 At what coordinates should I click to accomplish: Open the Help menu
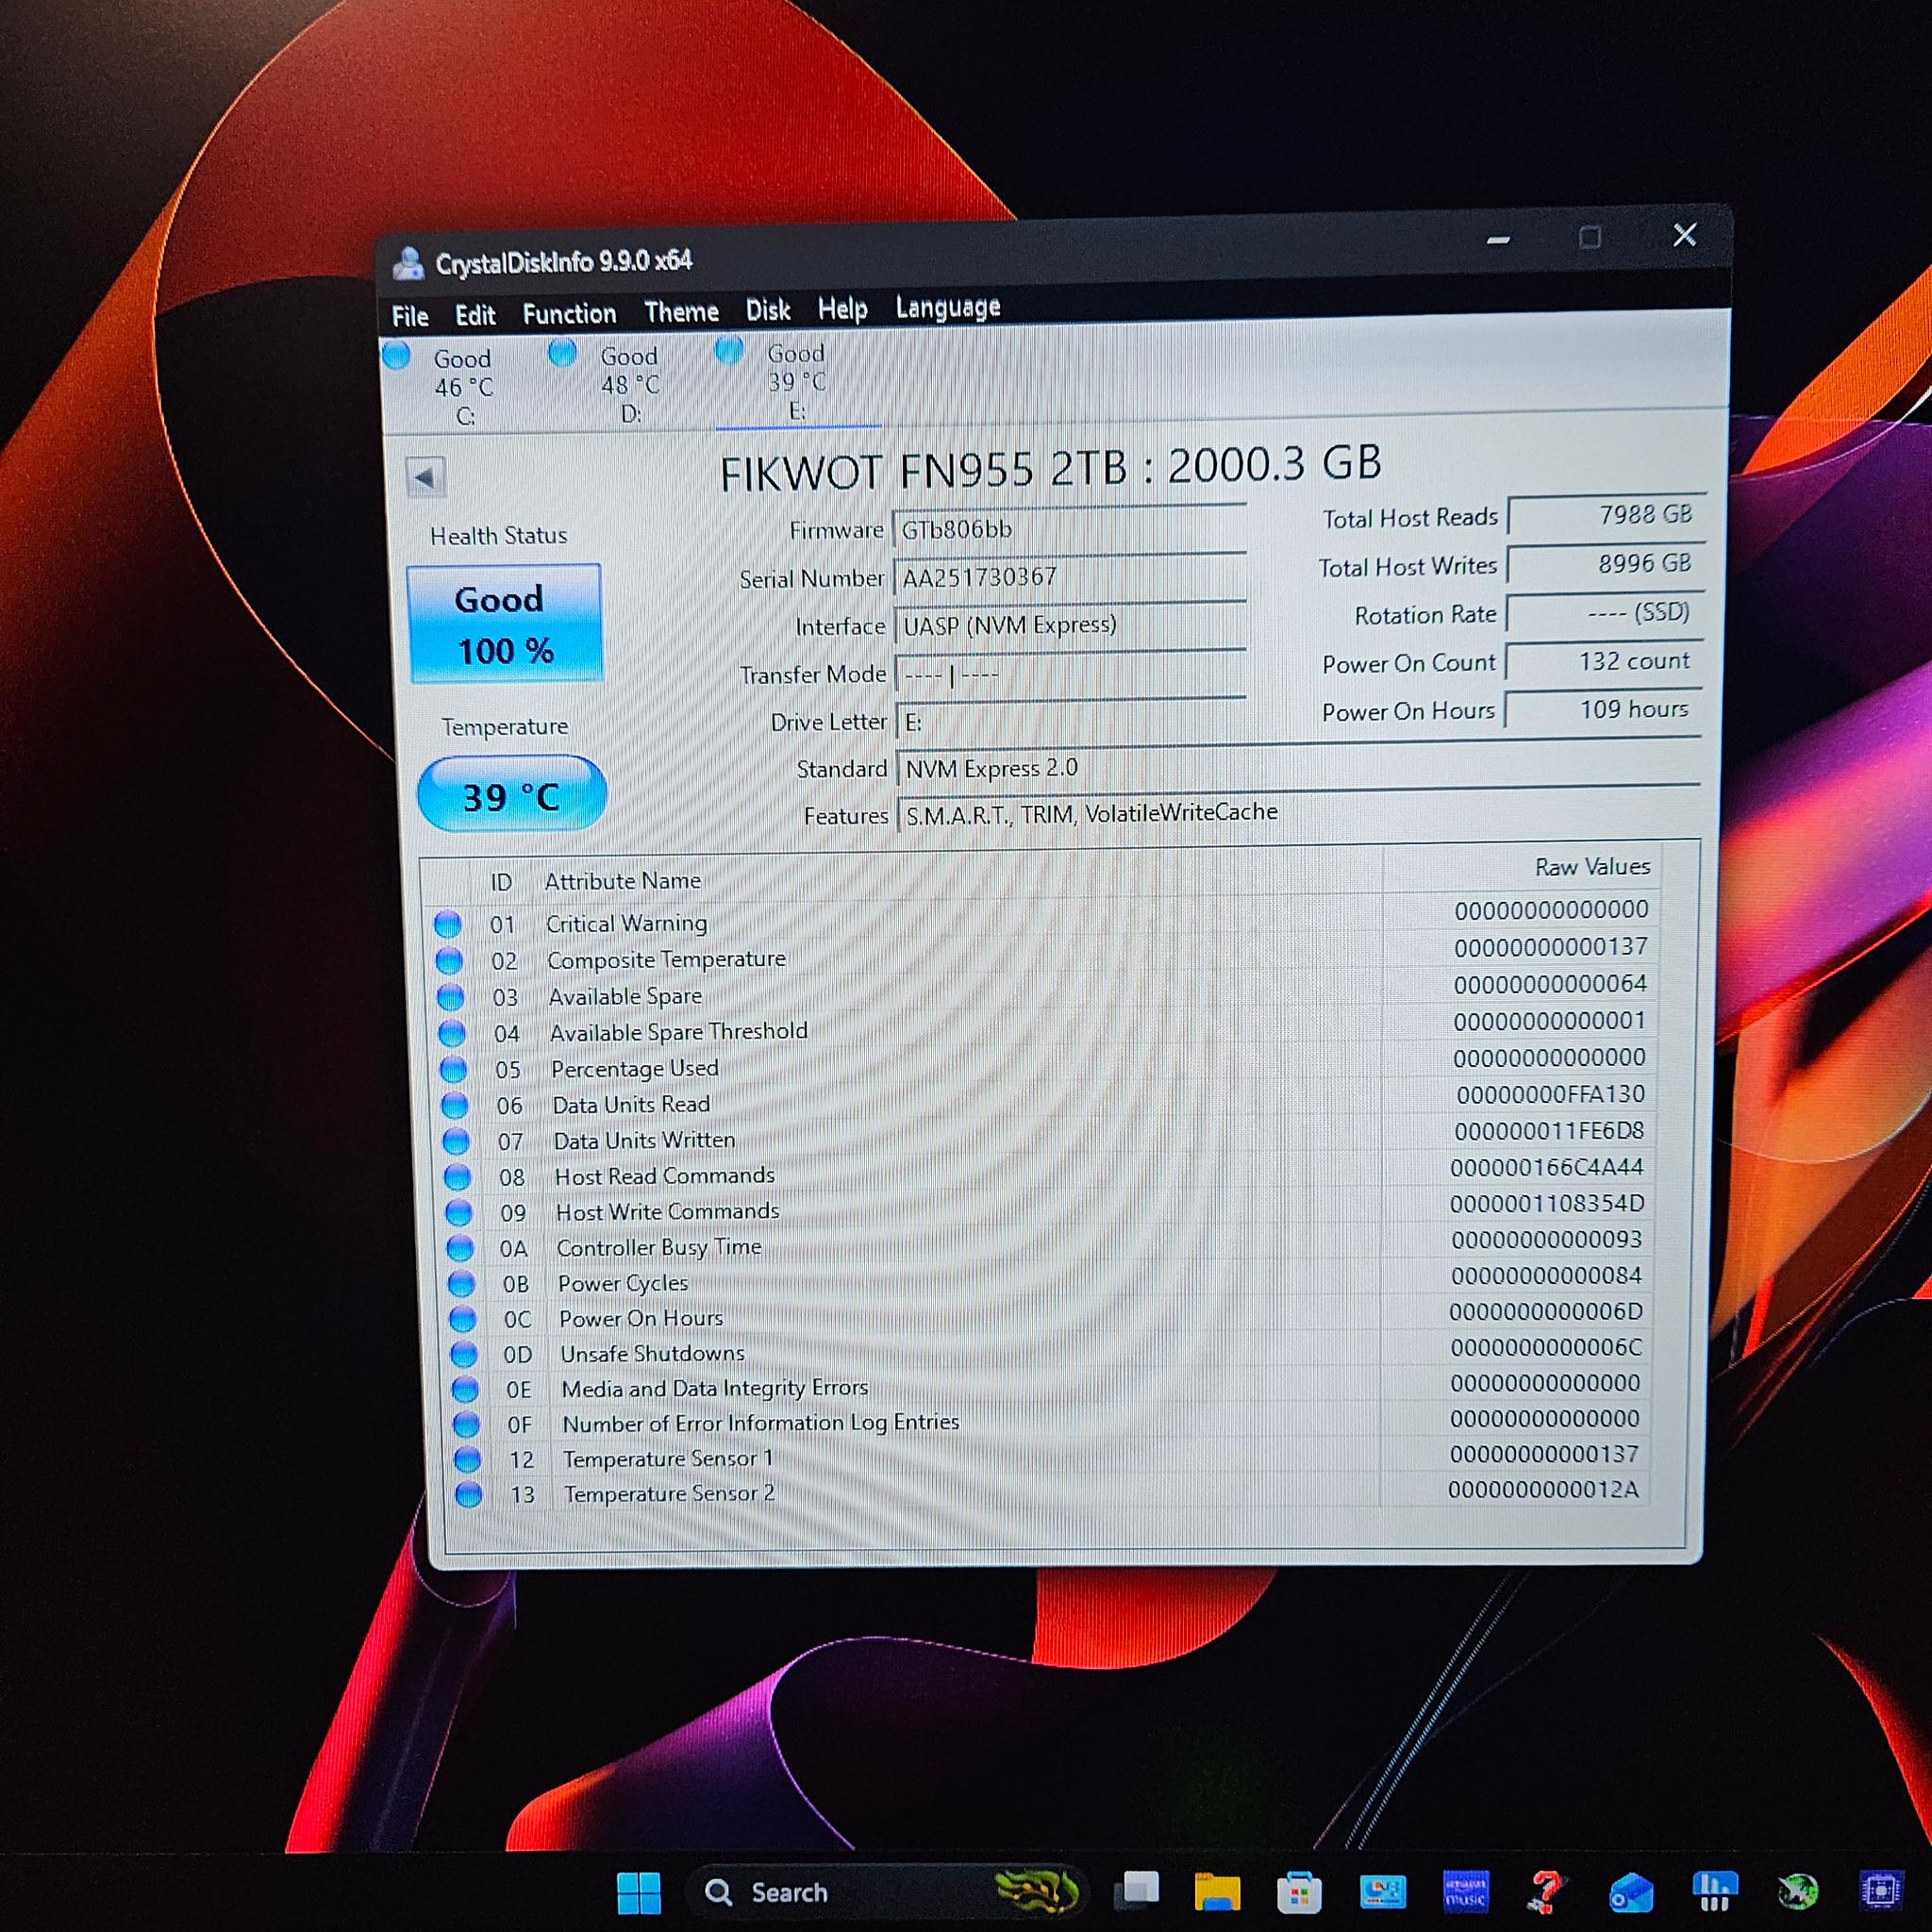click(x=842, y=309)
